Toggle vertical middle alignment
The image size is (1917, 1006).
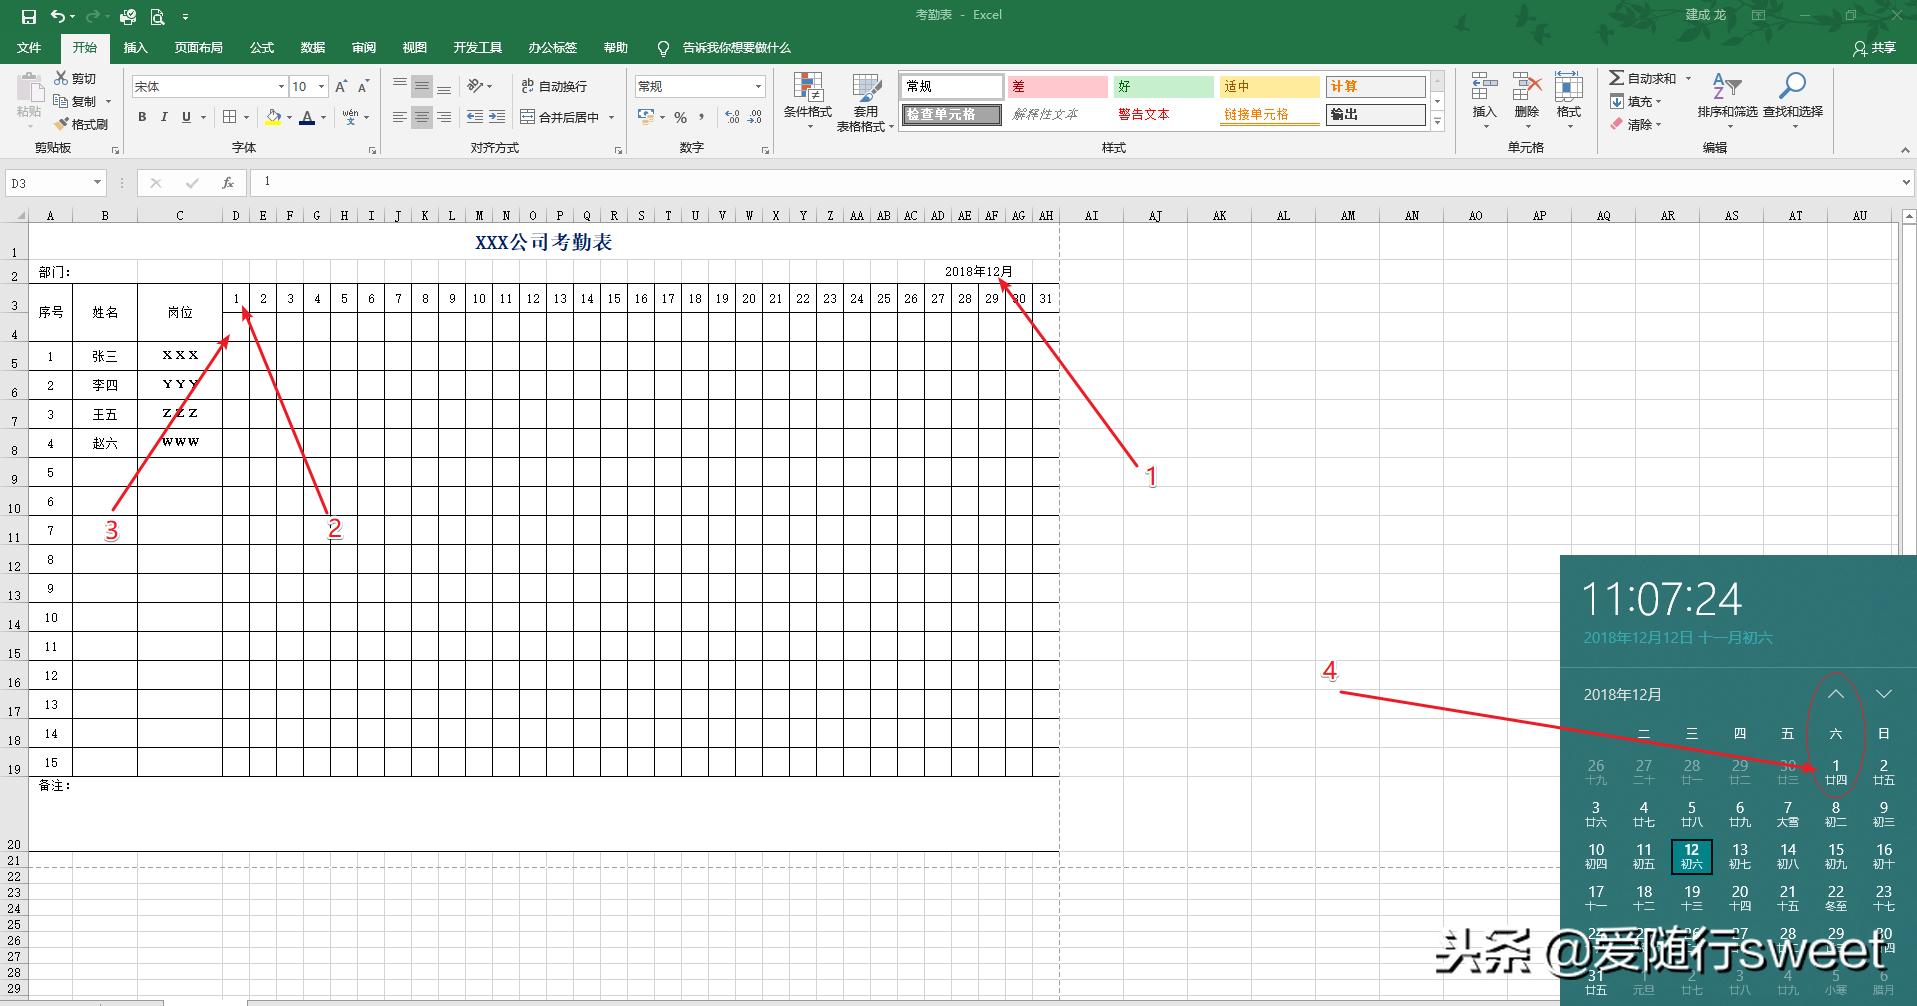pos(422,86)
